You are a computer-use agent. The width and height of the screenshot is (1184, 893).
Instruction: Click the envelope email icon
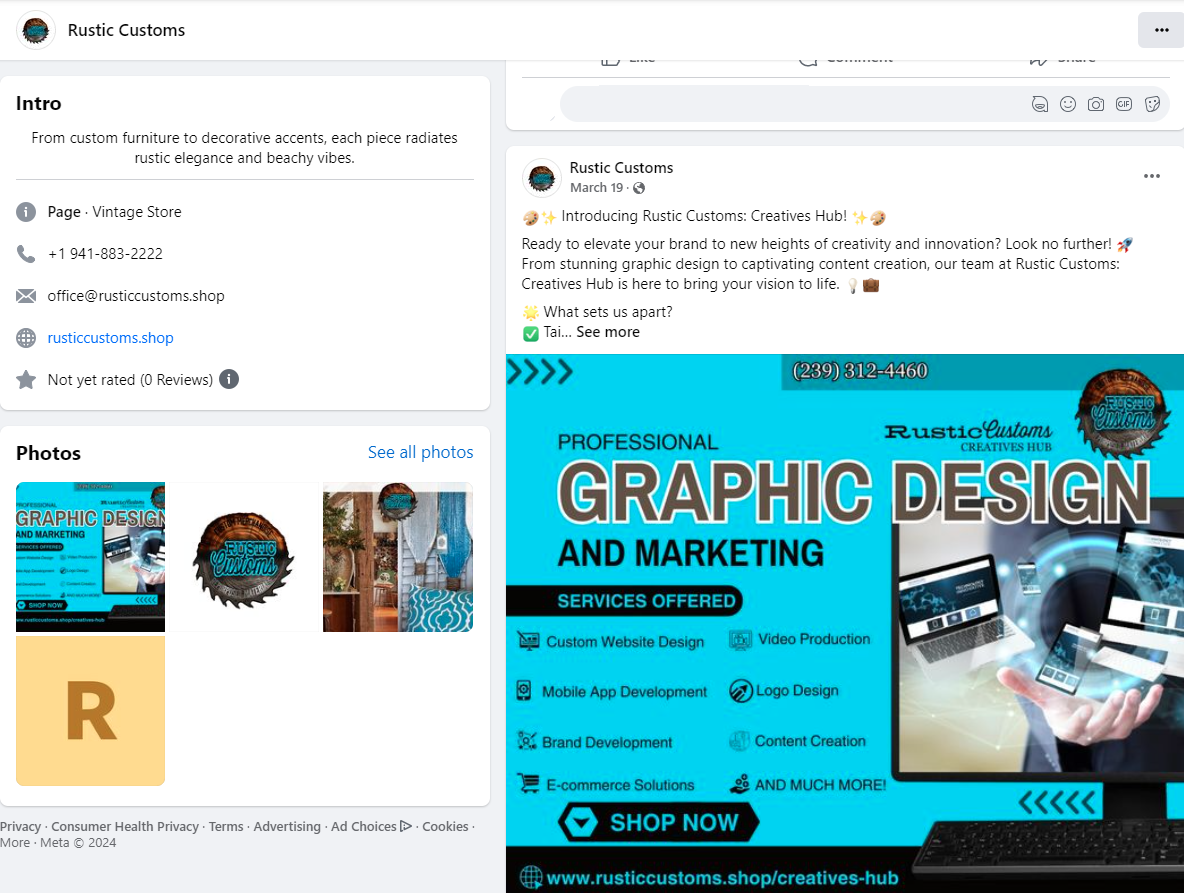(26, 296)
